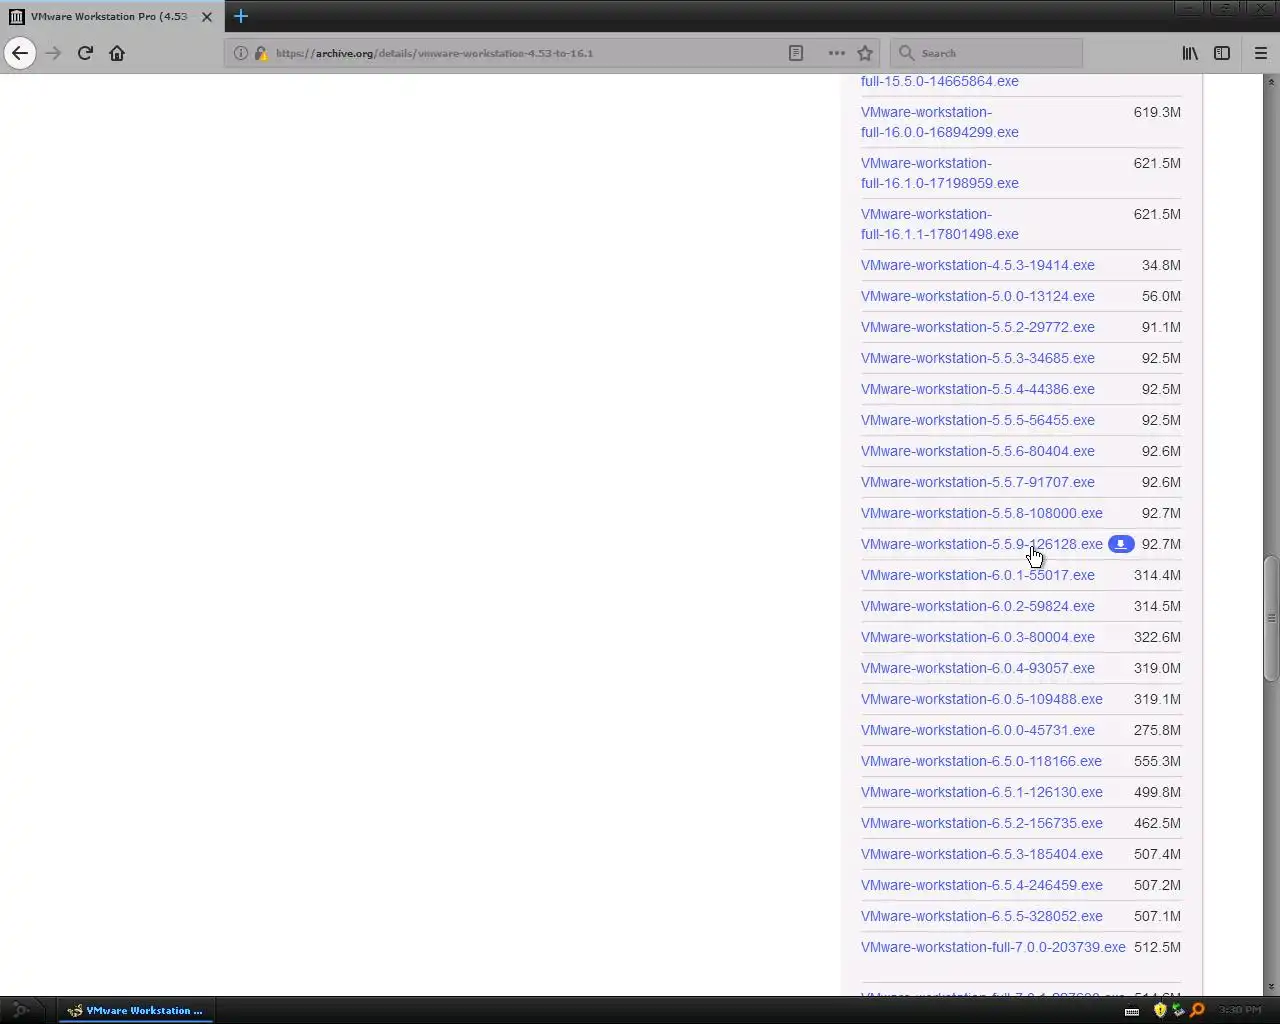
Task: Open VMware-workstation-6.5.0-118166.exe link
Action: click(x=981, y=761)
